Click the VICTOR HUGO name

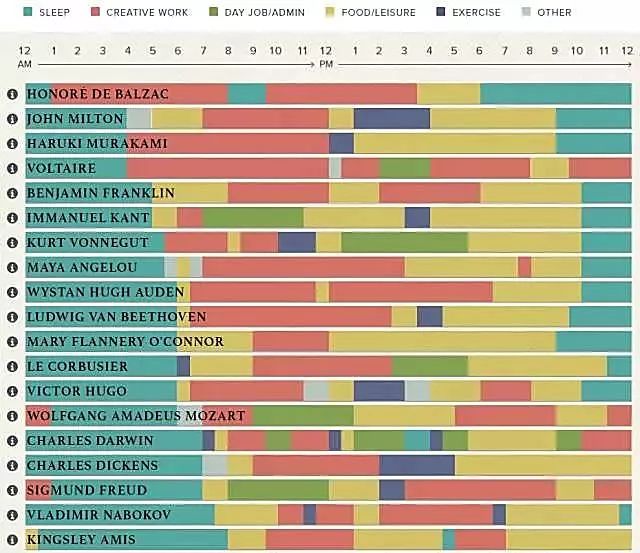[x=77, y=391]
